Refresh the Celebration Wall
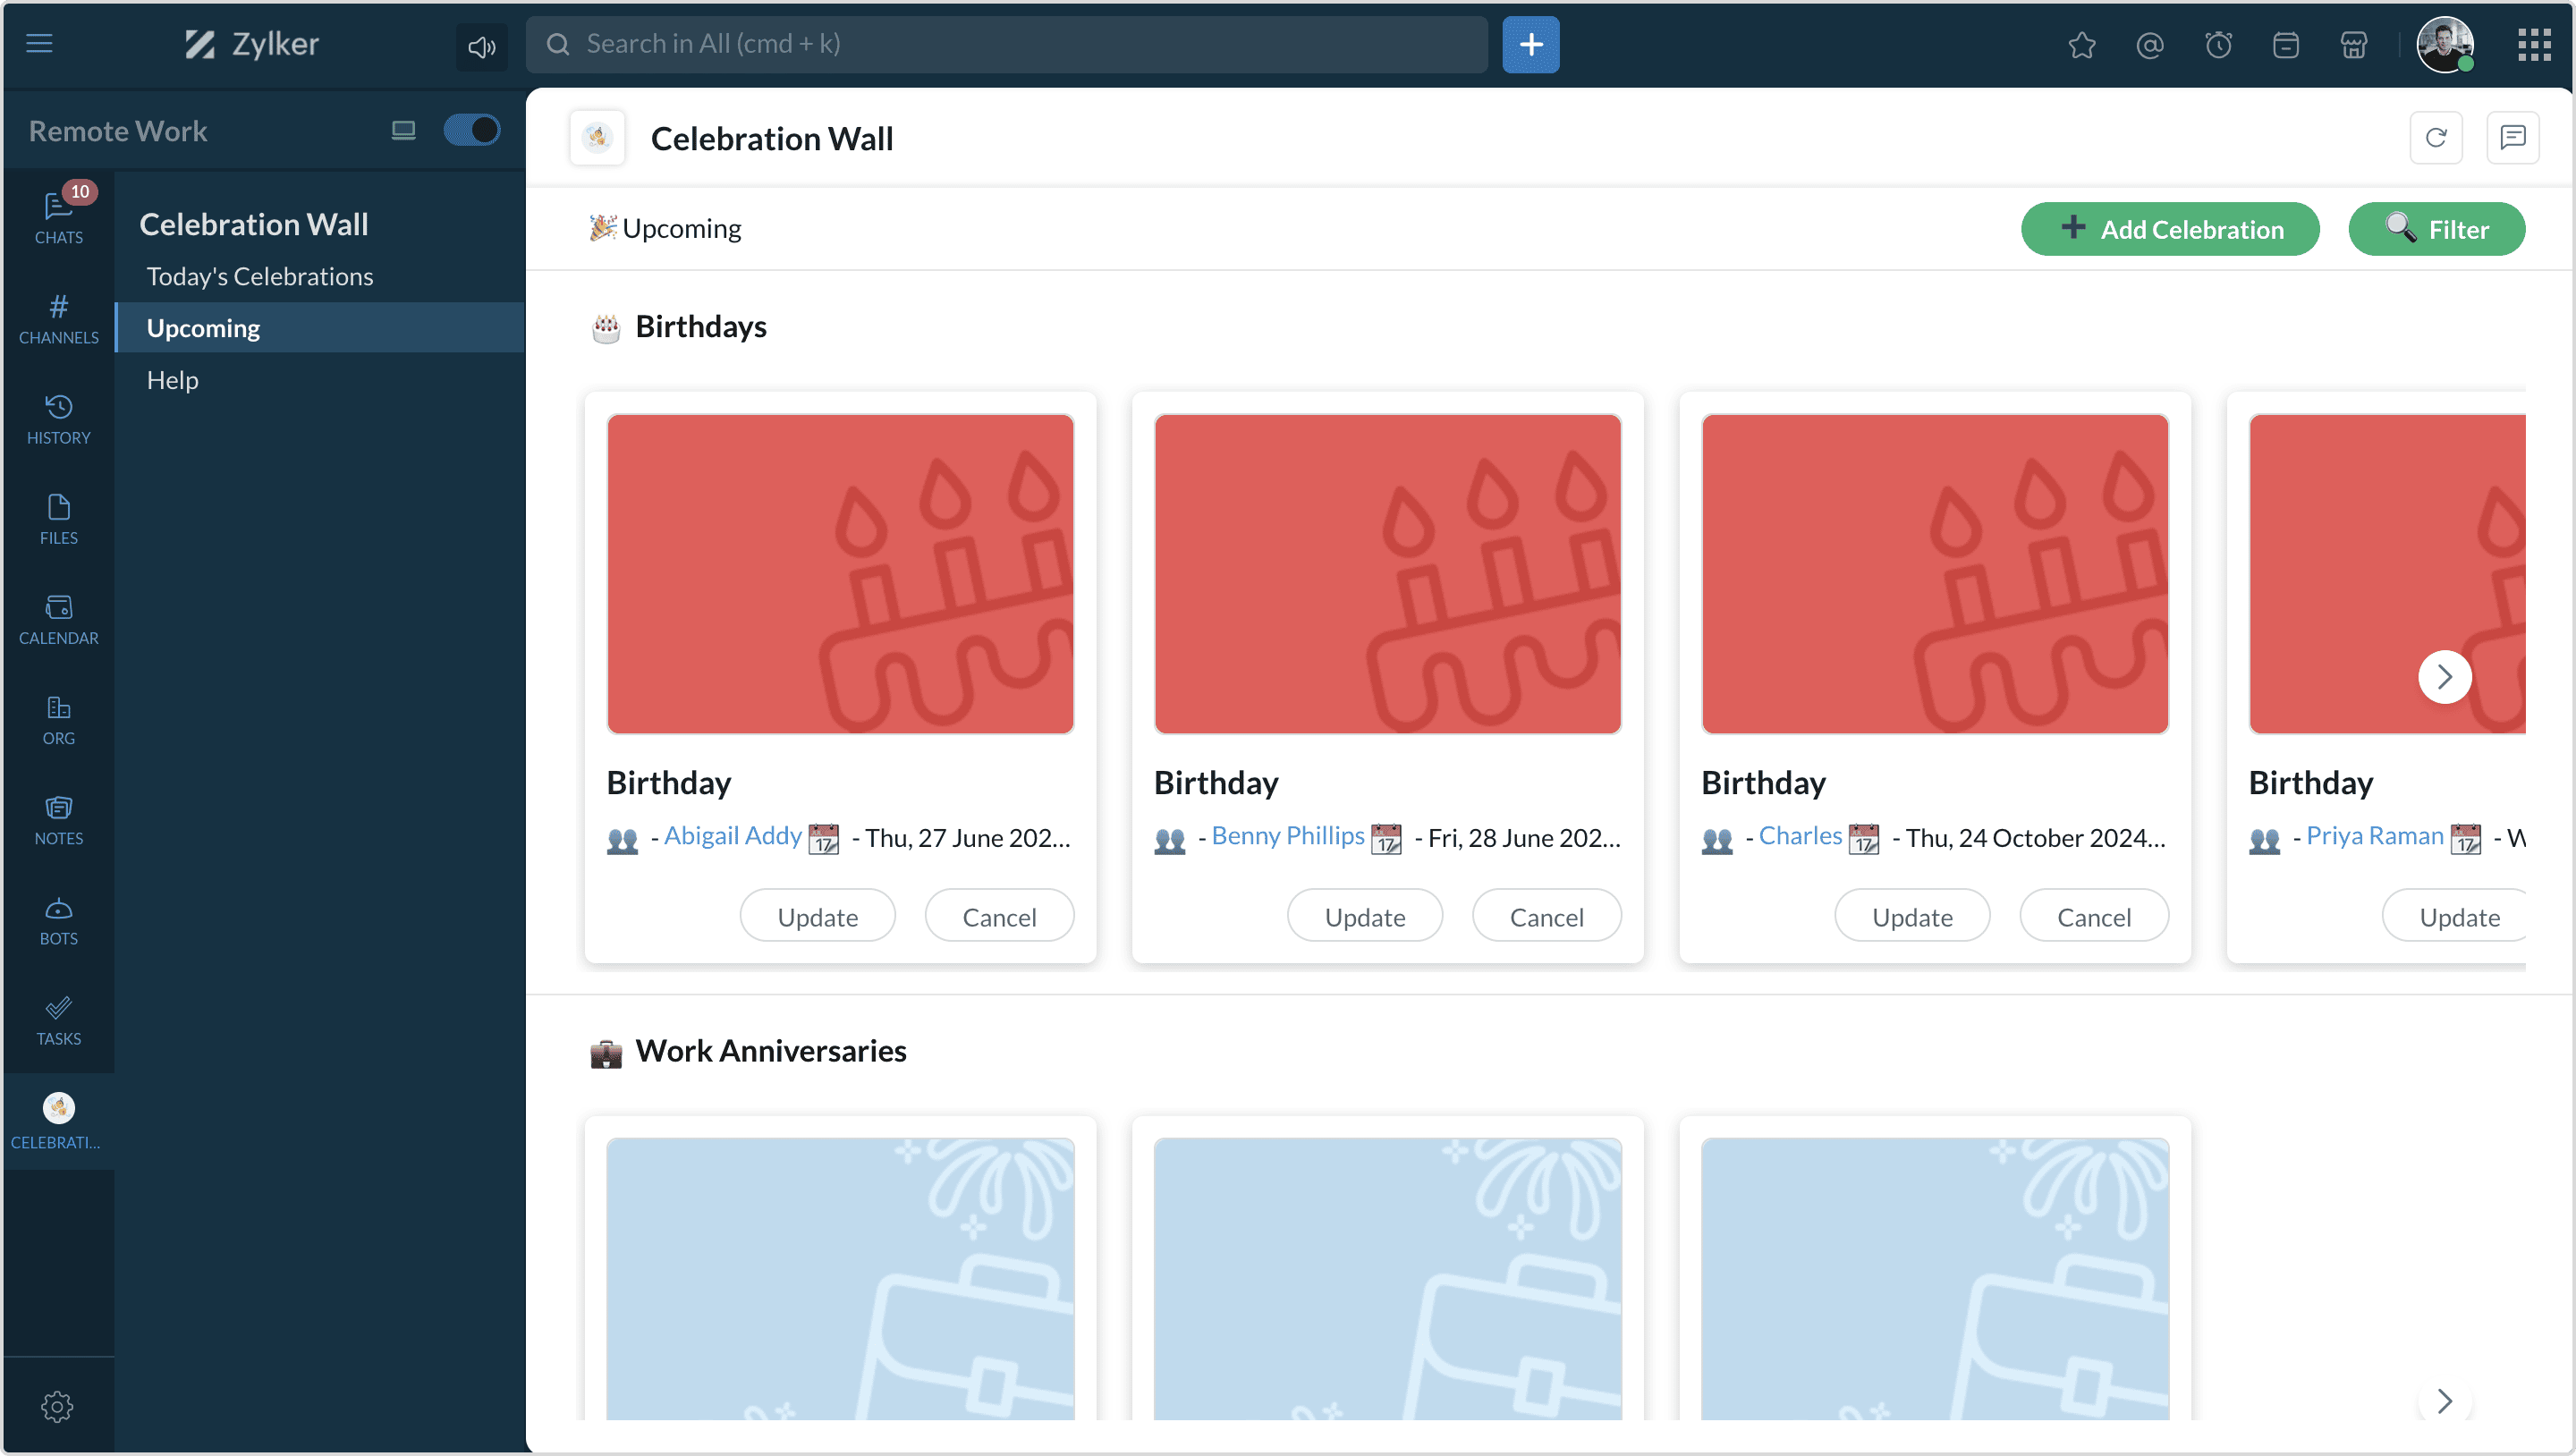The image size is (2576, 1456). [x=2435, y=137]
